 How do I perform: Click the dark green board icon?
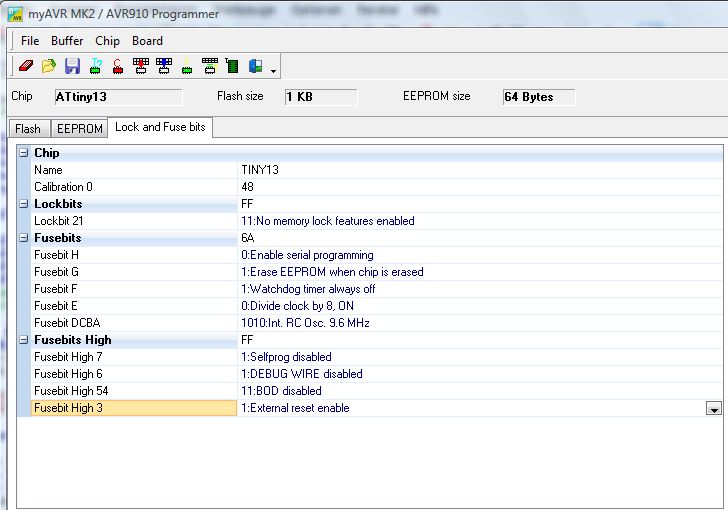(x=232, y=66)
